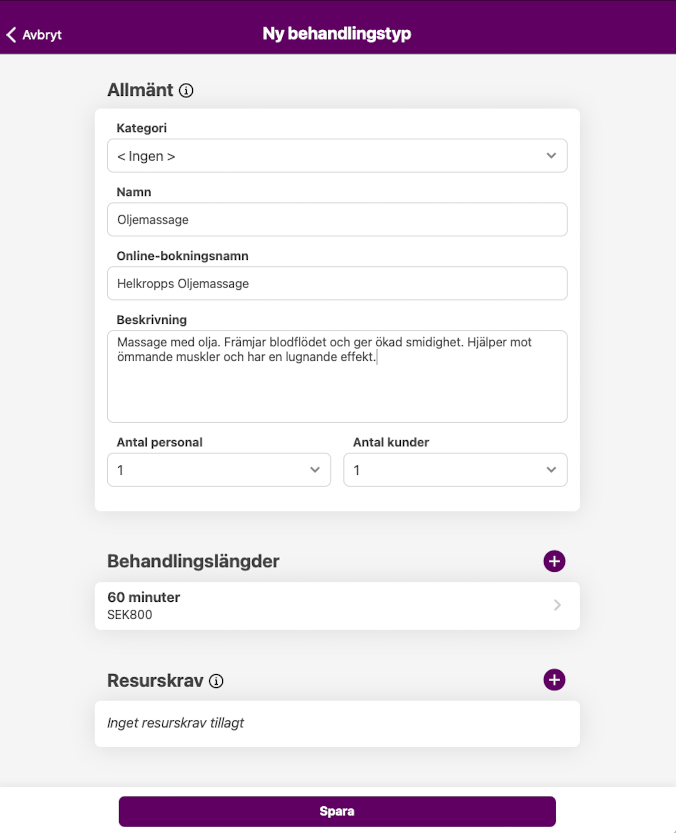The width and height of the screenshot is (676, 833).
Task: Click the back chevron beside Avbryt
Action: click(x=12, y=35)
